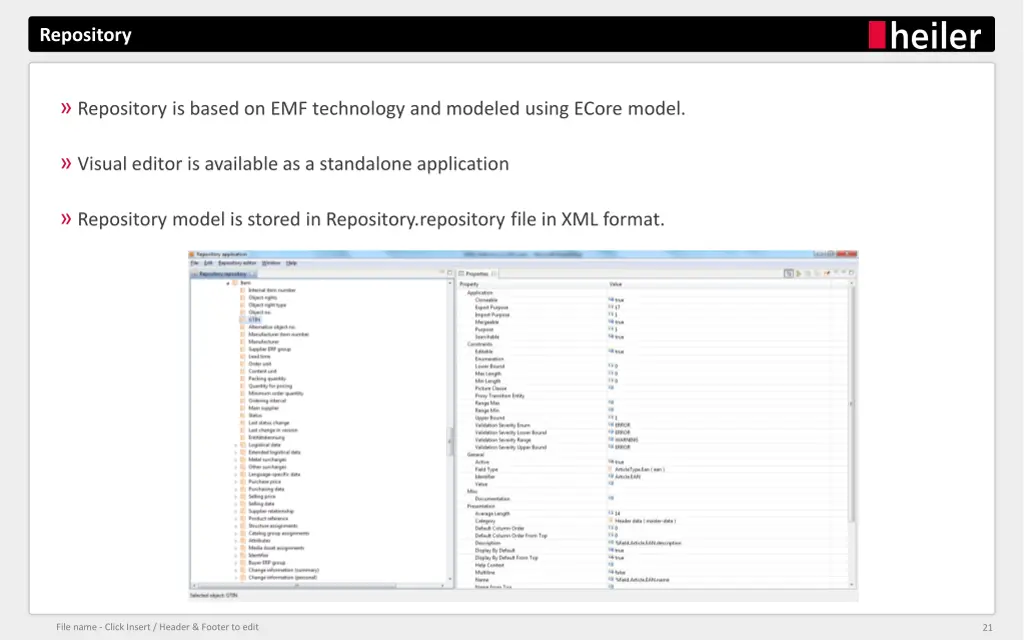Viewport: 1024px width, 640px height.
Task: Select the Cloneable property row
Action: 653,300
